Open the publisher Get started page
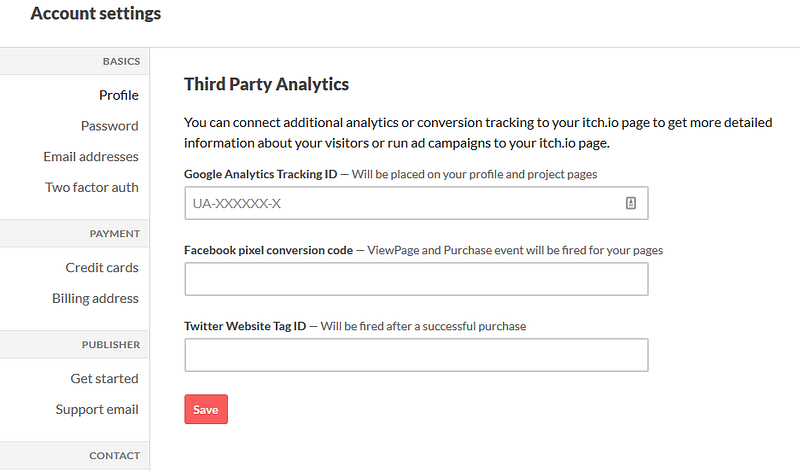 [104, 379]
